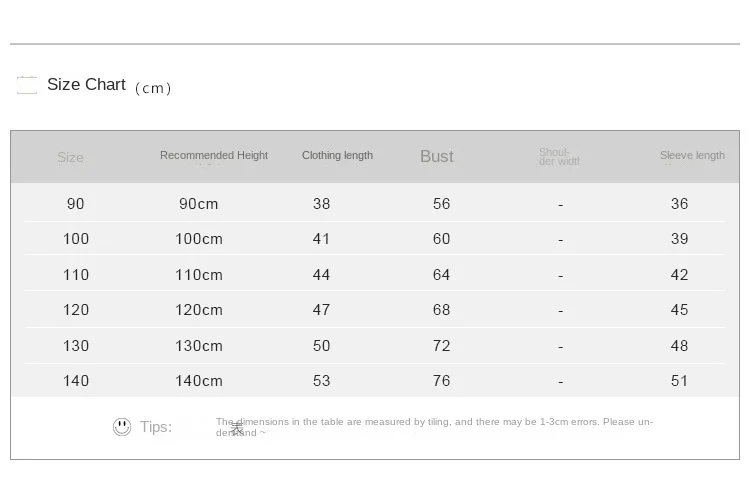Screen dimensions: 750x503
Task: Click the Sleeve length column header
Action: pyautogui.click(x=692, y=156)
